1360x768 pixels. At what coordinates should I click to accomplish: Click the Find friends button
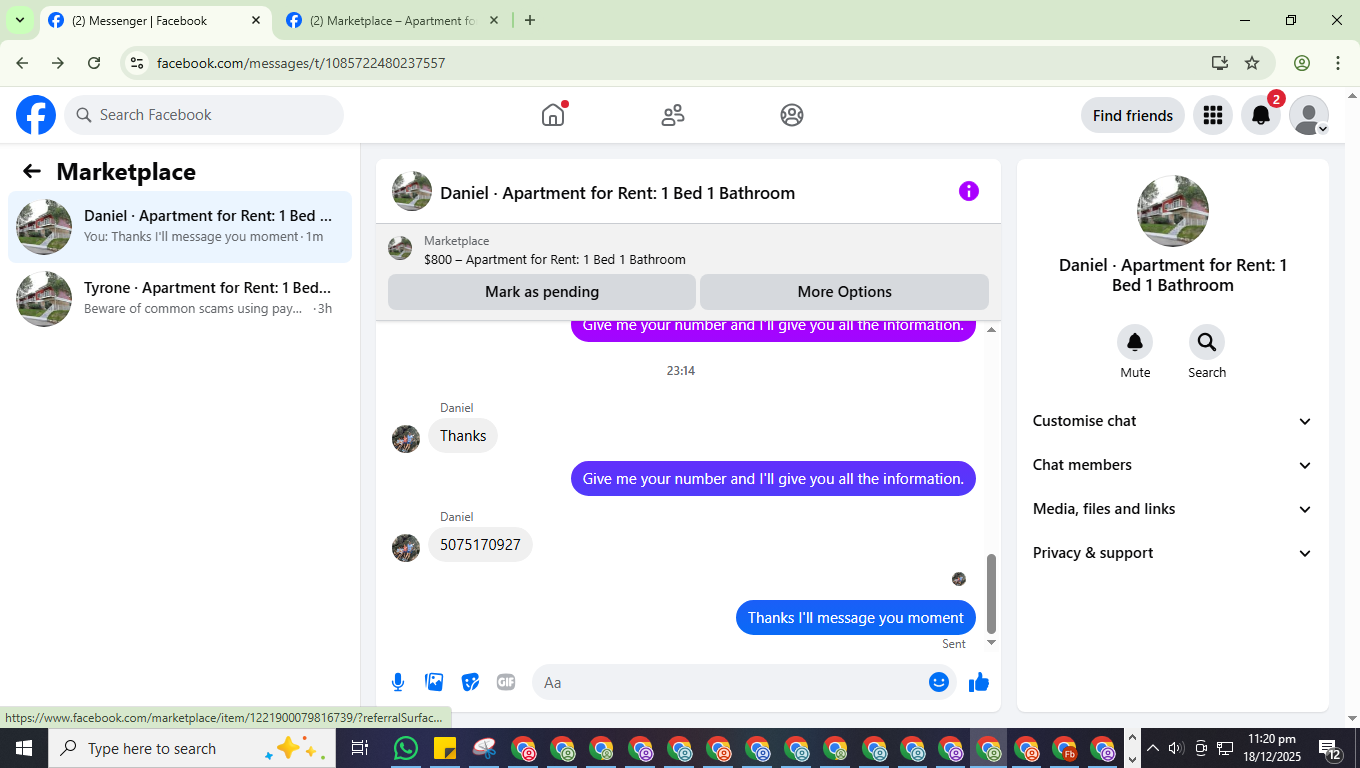coord(1133,115)
